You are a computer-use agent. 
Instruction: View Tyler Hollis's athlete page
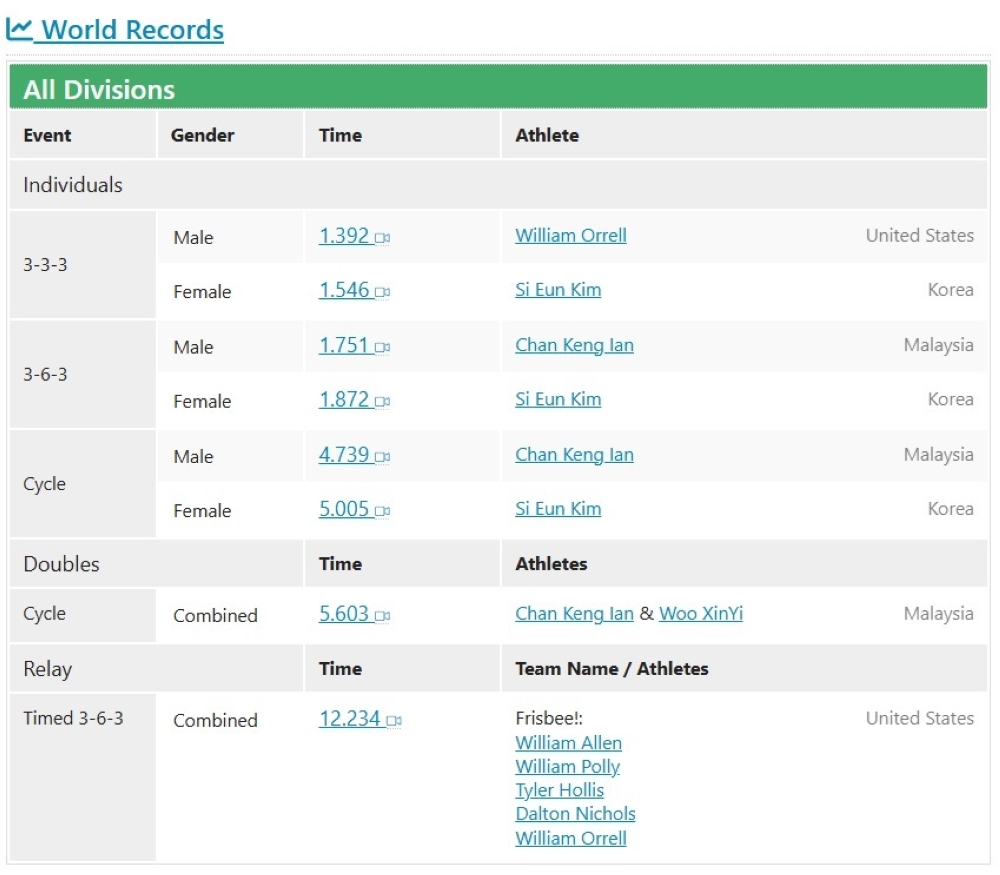tap(561, 790)
